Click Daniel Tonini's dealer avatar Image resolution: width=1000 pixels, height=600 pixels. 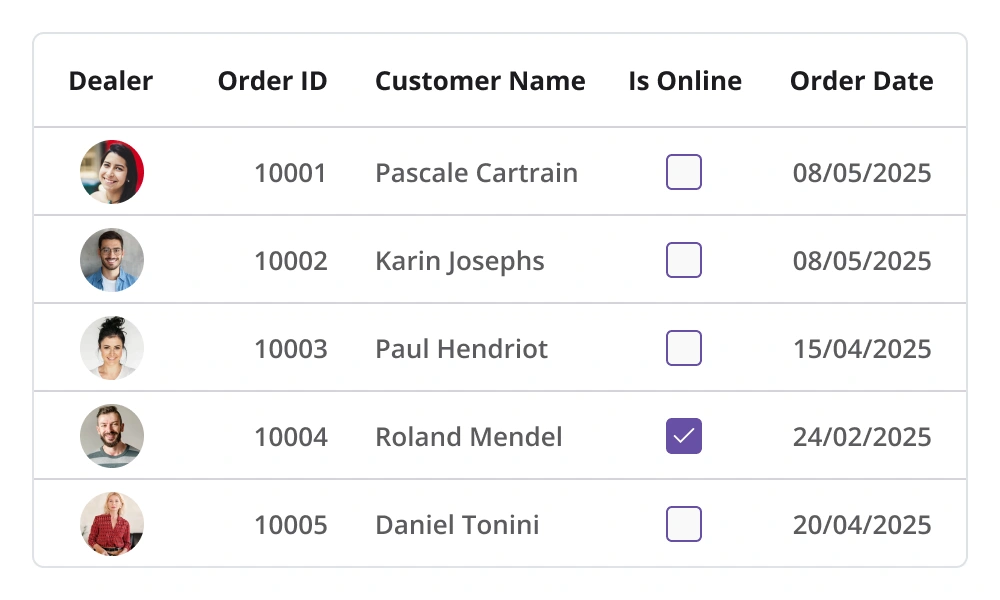click(x=112, y=524)
